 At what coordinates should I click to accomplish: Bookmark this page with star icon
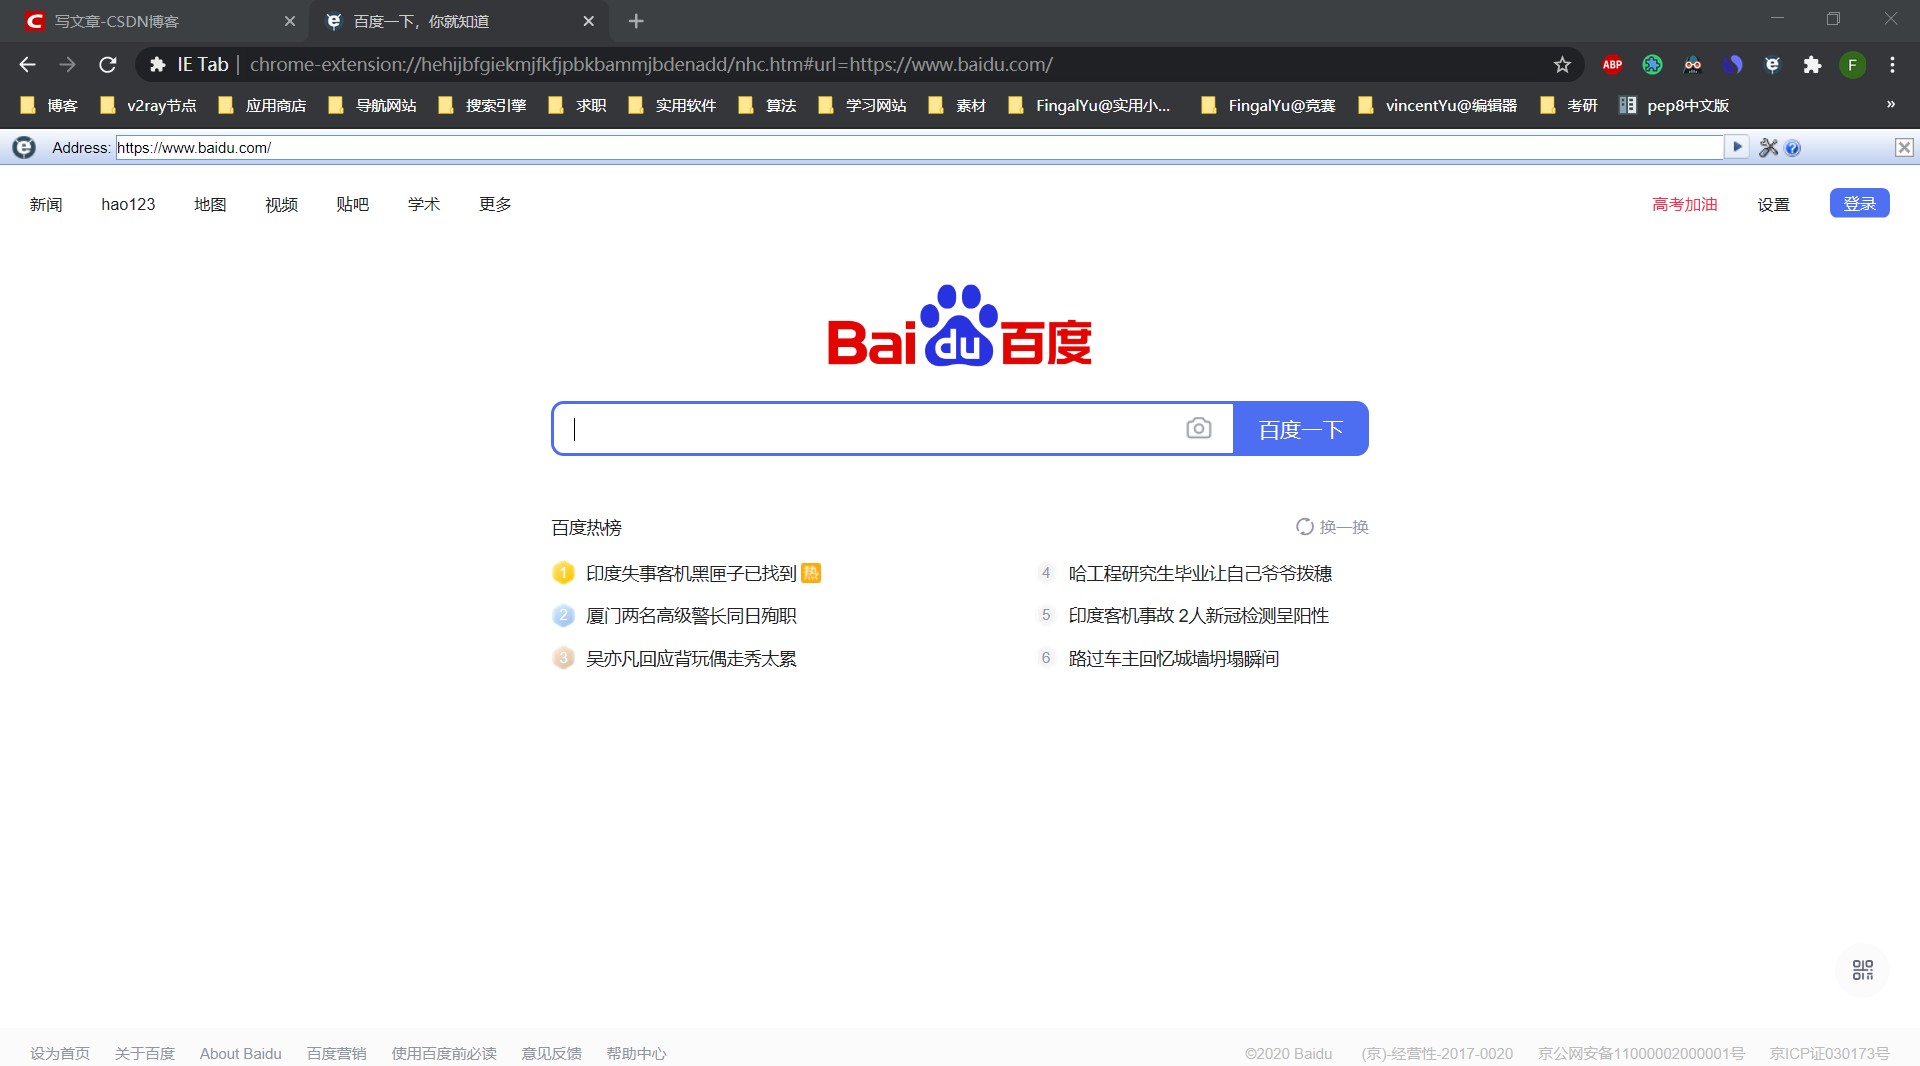pos(1562,65)
